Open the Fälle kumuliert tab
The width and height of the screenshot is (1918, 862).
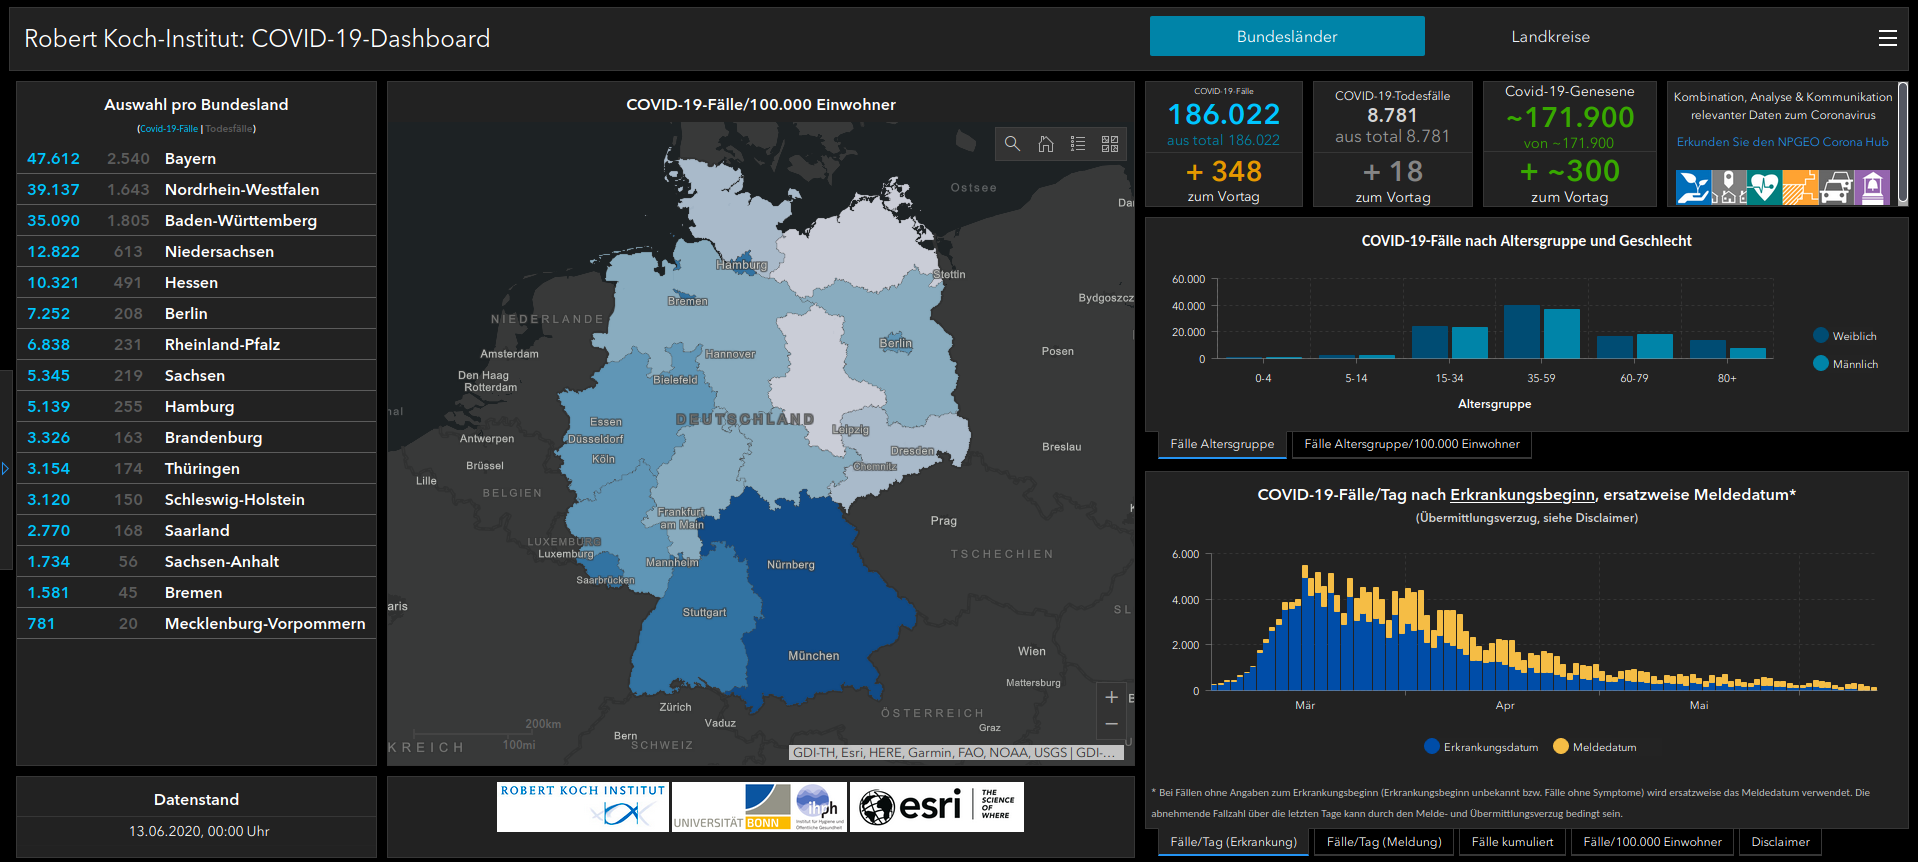1512,842
